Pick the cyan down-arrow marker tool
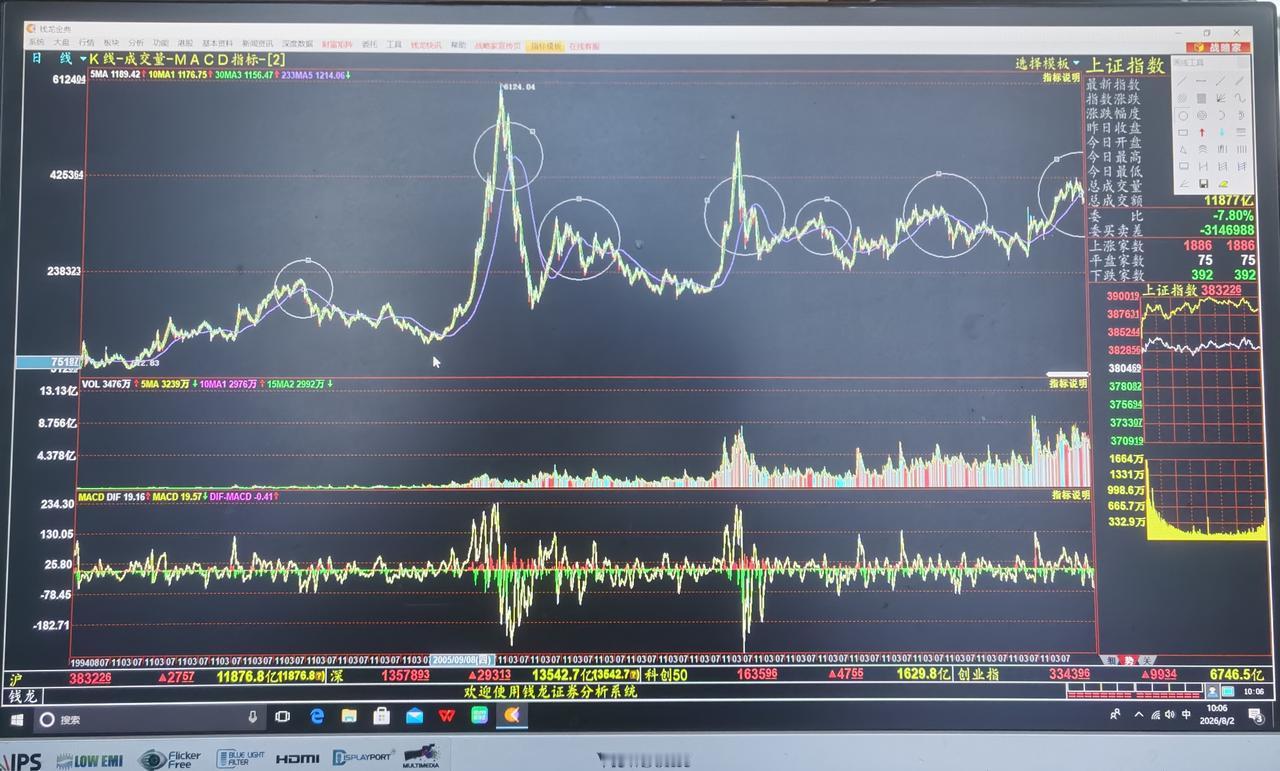The height and width of the screenshot is (771, 1280). point(1221,132)
